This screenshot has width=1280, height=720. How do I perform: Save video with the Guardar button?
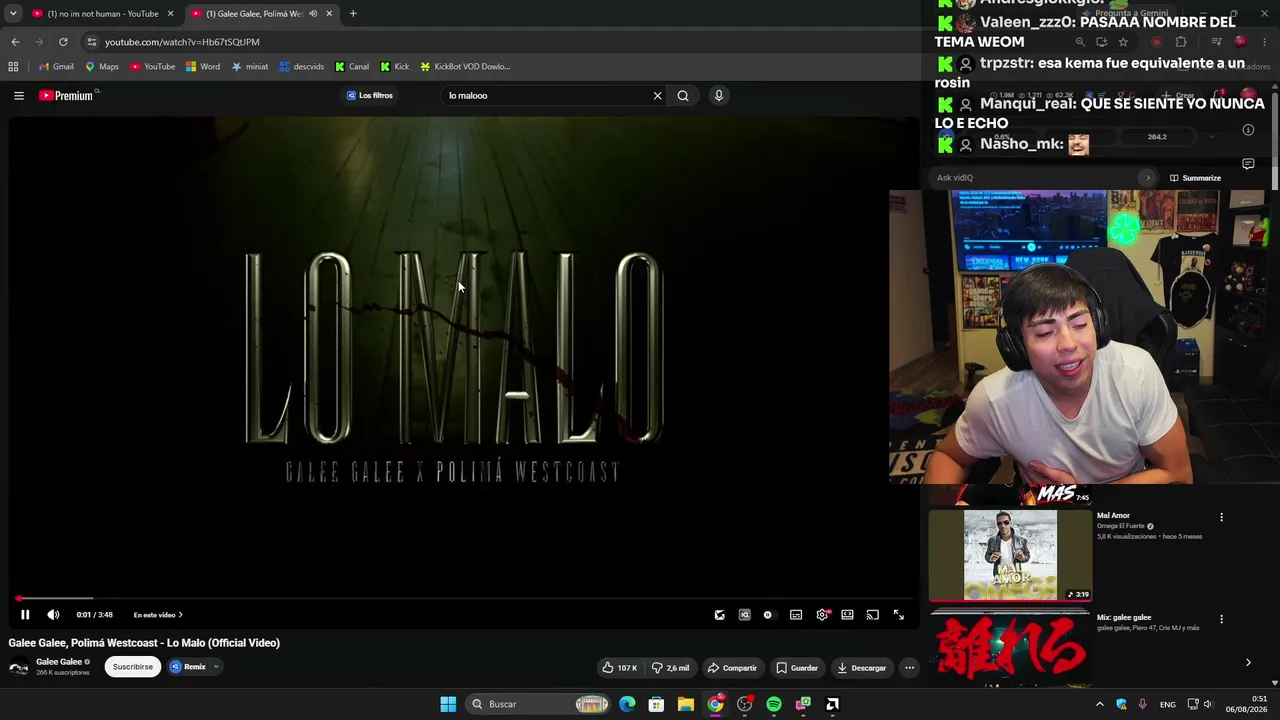pos(797,667)
